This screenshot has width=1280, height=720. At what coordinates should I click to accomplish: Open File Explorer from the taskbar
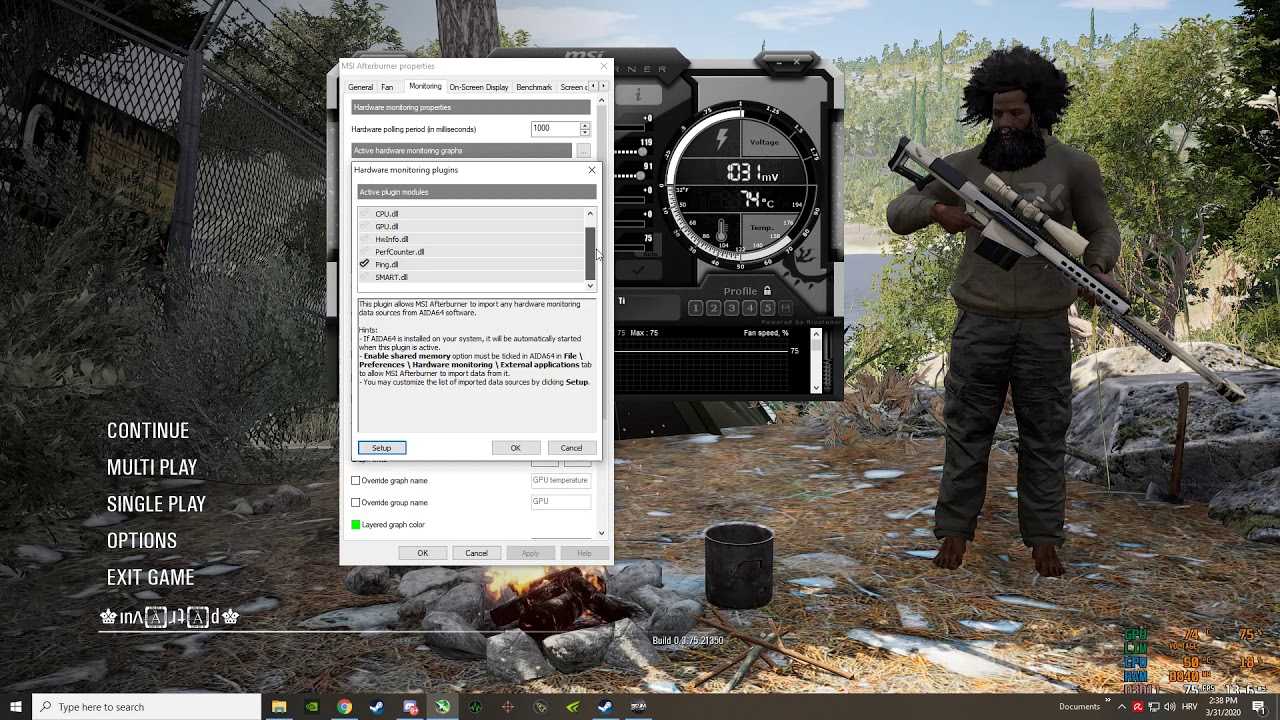(x=279, y=707)
